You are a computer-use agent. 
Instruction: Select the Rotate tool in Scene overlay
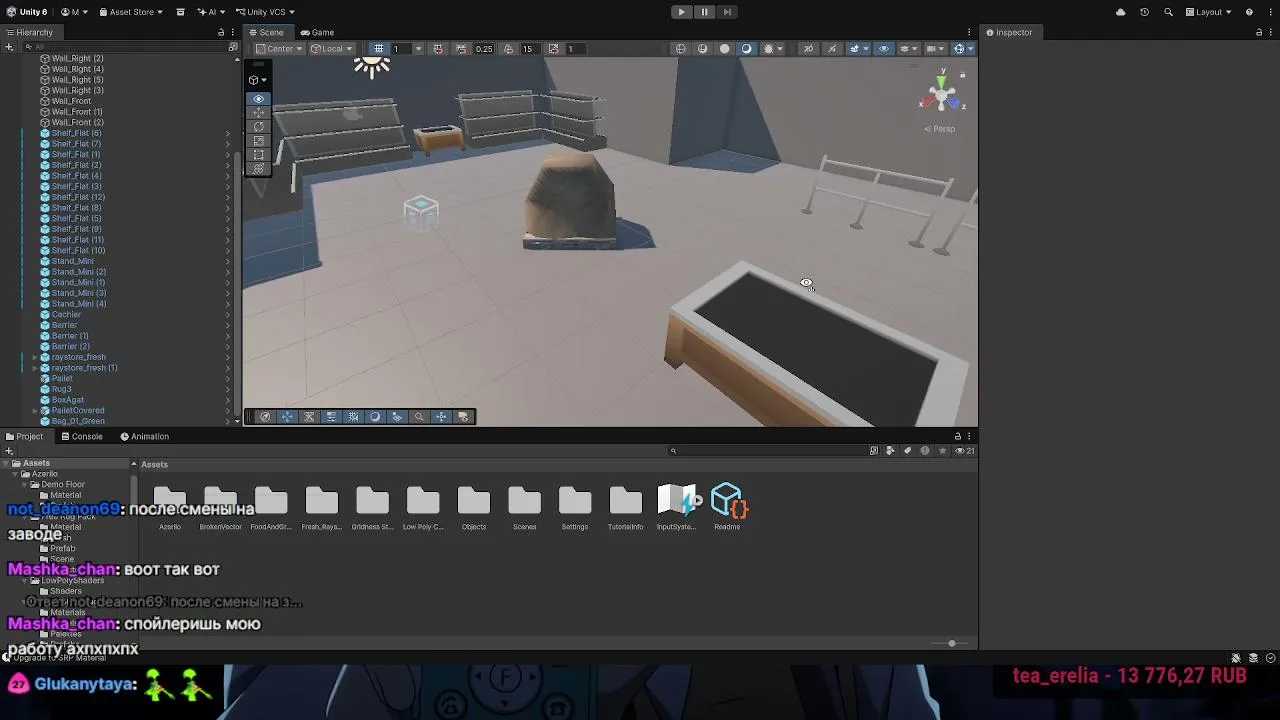click(258, 127)
